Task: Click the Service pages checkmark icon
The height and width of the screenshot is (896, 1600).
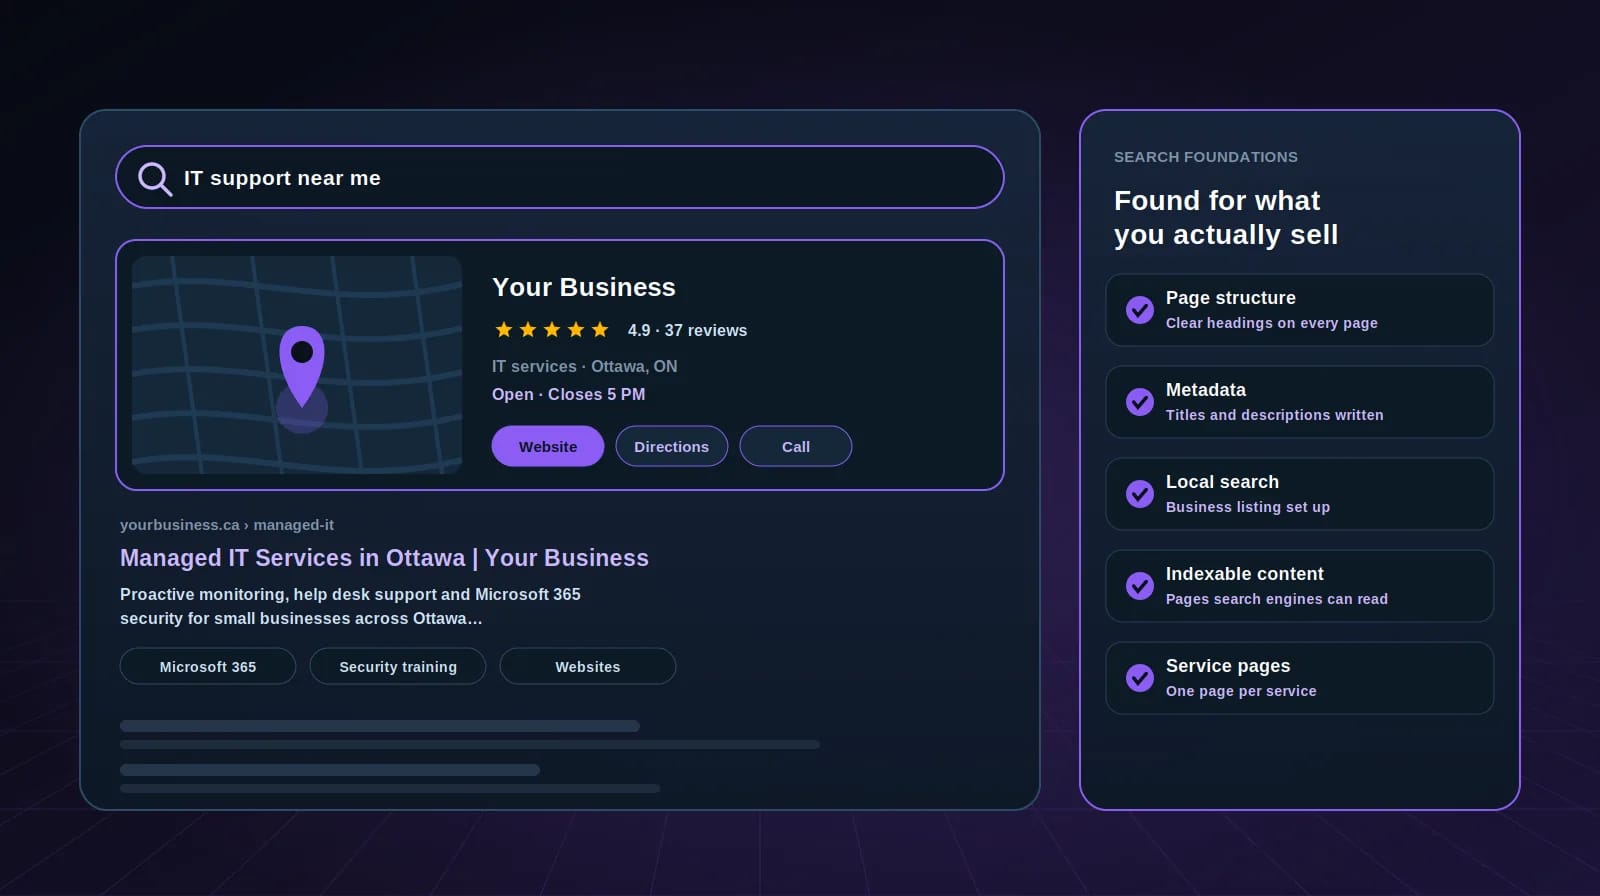Action: tap(1140, 678)
